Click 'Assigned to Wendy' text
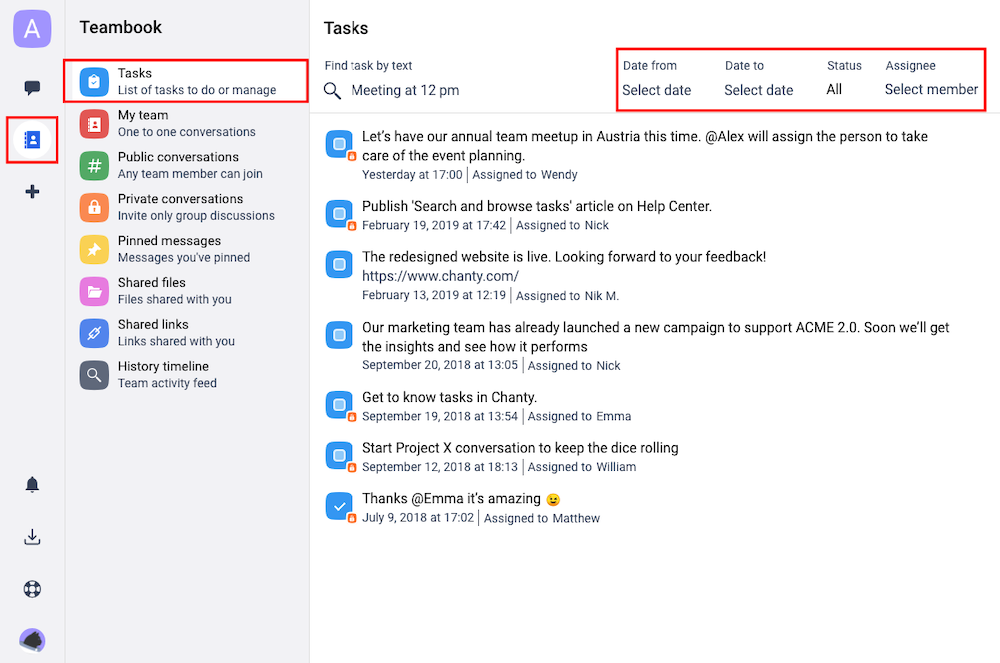 524,175
